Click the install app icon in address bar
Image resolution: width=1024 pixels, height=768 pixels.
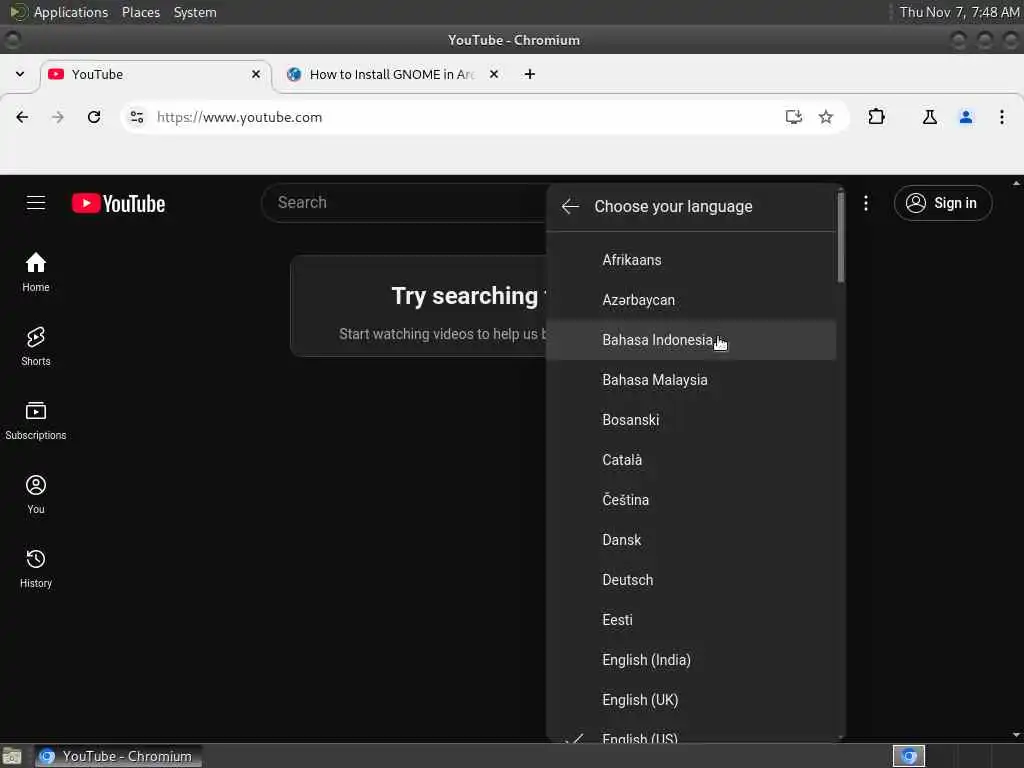coord(793,117)
